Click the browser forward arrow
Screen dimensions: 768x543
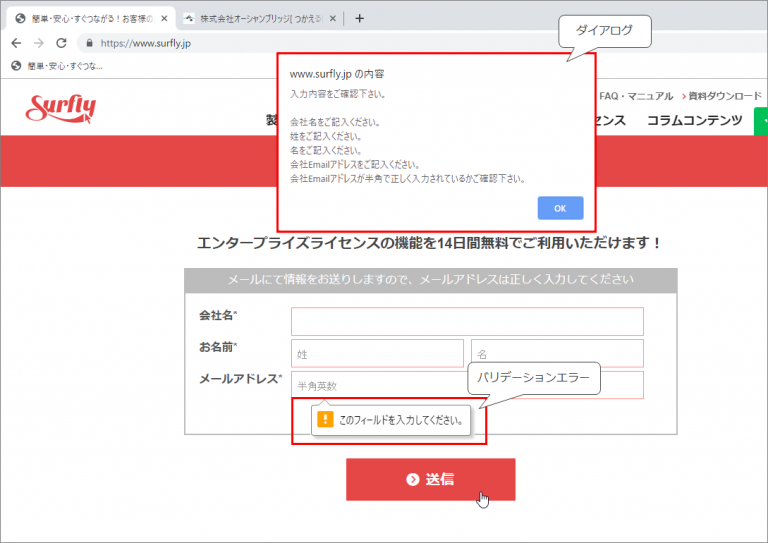pos(38,43)
